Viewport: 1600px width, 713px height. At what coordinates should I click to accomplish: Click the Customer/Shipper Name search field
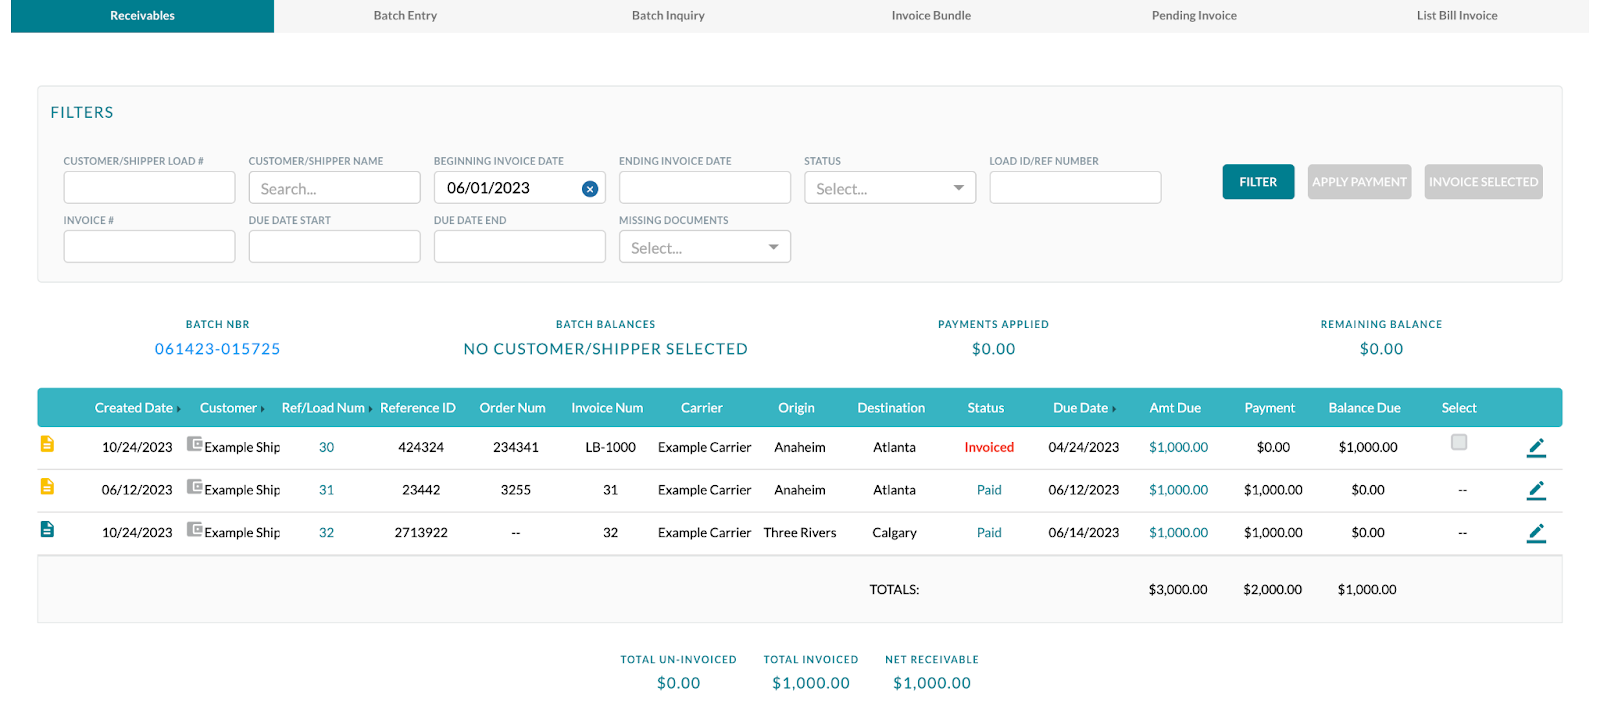tap(334, 188)
